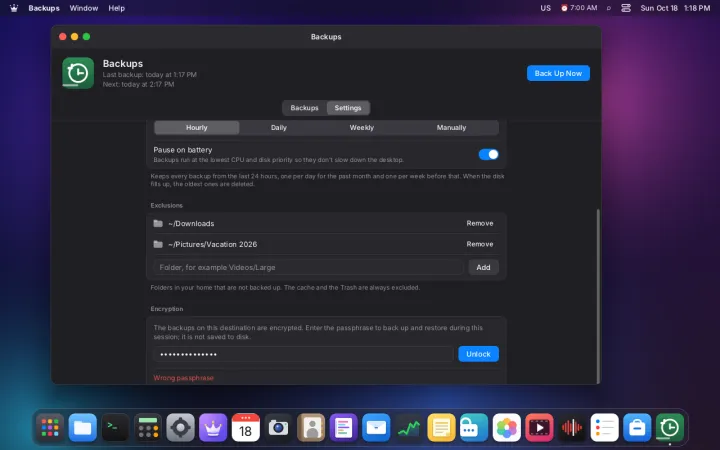The image size is (720, 450).
Task: Open the Help menu
Action: coord(117,8)
